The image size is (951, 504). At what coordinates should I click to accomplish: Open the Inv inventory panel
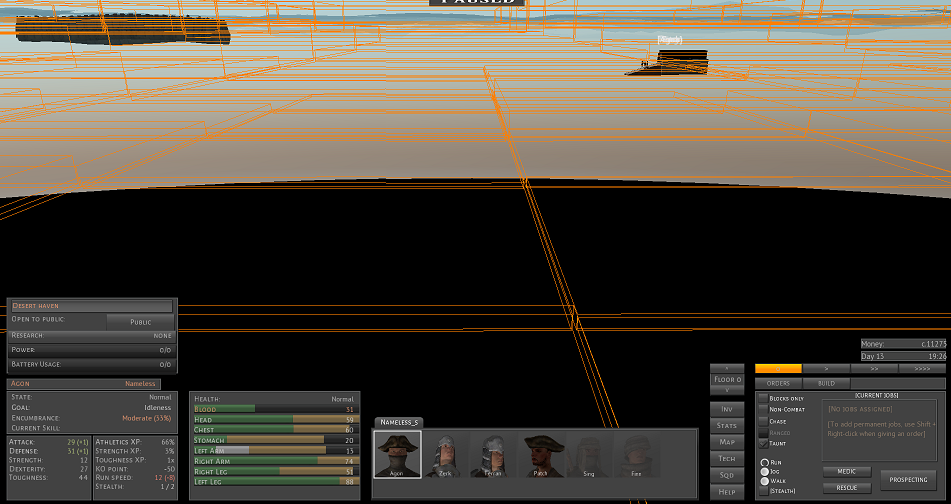coord(727,409)
